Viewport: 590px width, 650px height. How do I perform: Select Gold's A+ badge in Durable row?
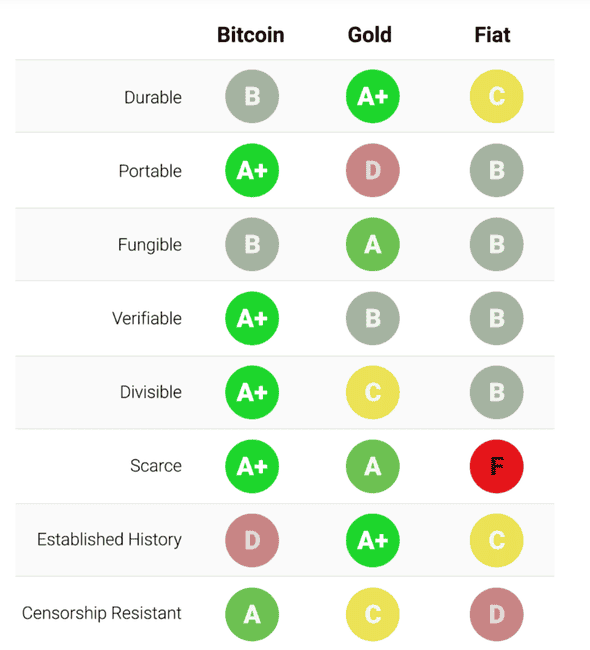(x=373, y=96)
